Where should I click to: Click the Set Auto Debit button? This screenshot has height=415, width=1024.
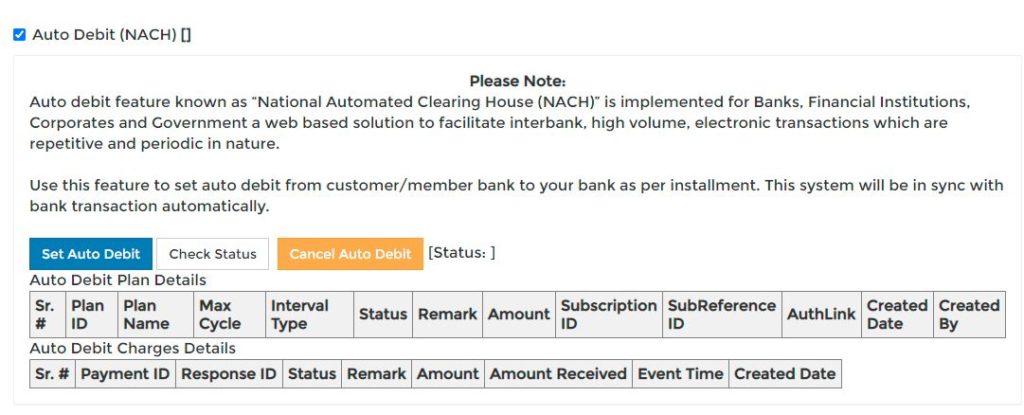pyautogui.click(x=91, y=254)
